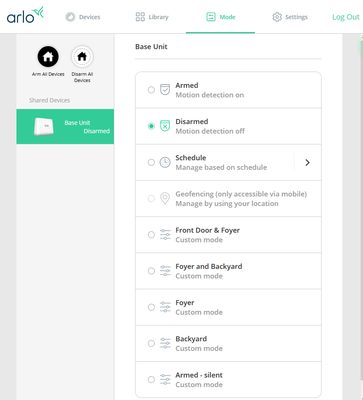Viewport: 363px width, 400px height.
Task: Select Front Door & Foyer radio button
Action: 151,235
